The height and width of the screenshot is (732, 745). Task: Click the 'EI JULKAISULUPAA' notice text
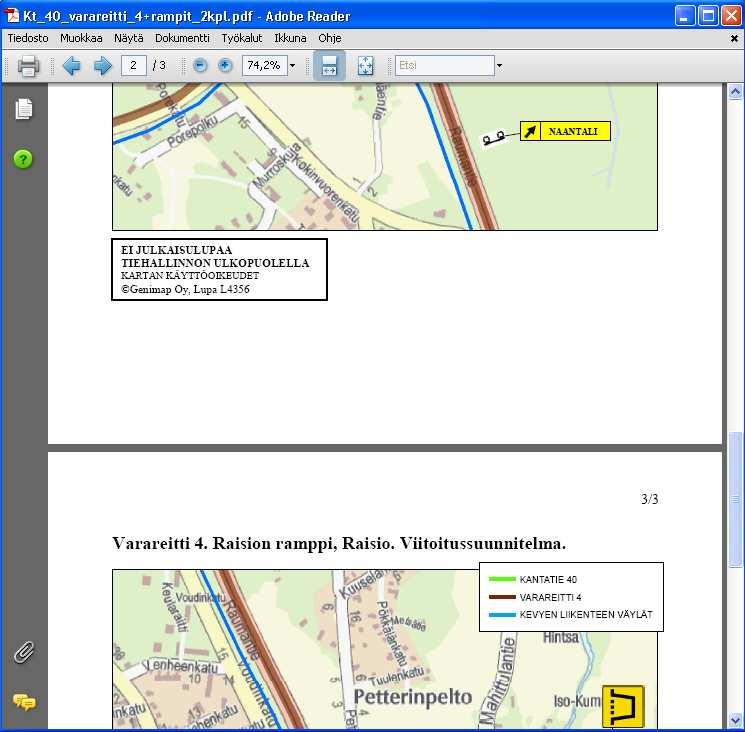[x=176, y=250]
